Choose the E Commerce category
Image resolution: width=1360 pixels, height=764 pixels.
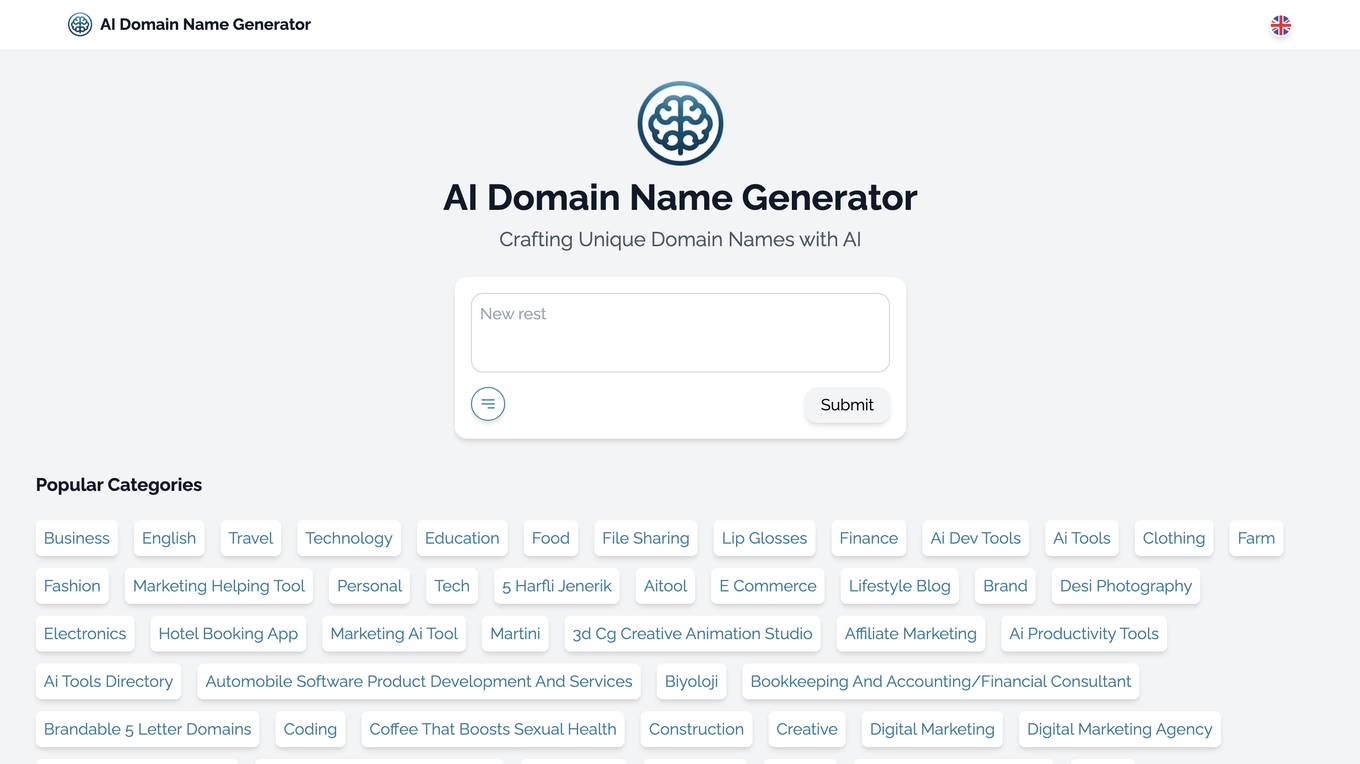(x=768, y=586)
